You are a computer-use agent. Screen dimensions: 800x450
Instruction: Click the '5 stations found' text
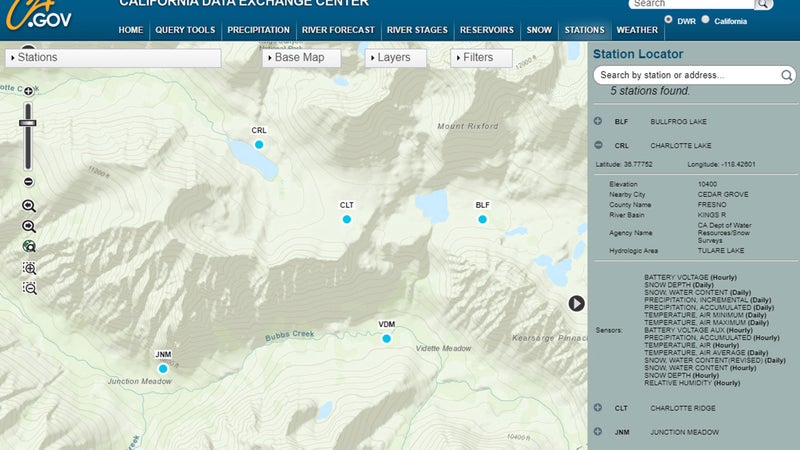(649, 91)
